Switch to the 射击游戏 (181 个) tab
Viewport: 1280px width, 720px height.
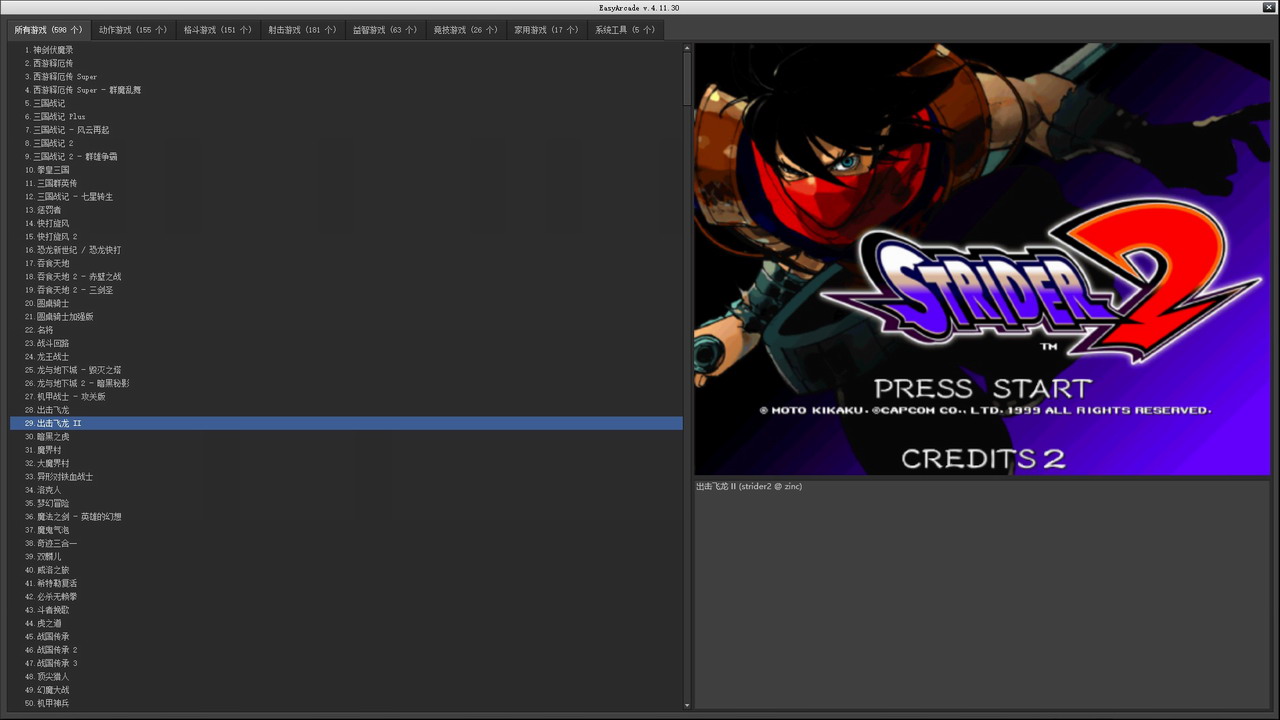(x=302, y=30)
